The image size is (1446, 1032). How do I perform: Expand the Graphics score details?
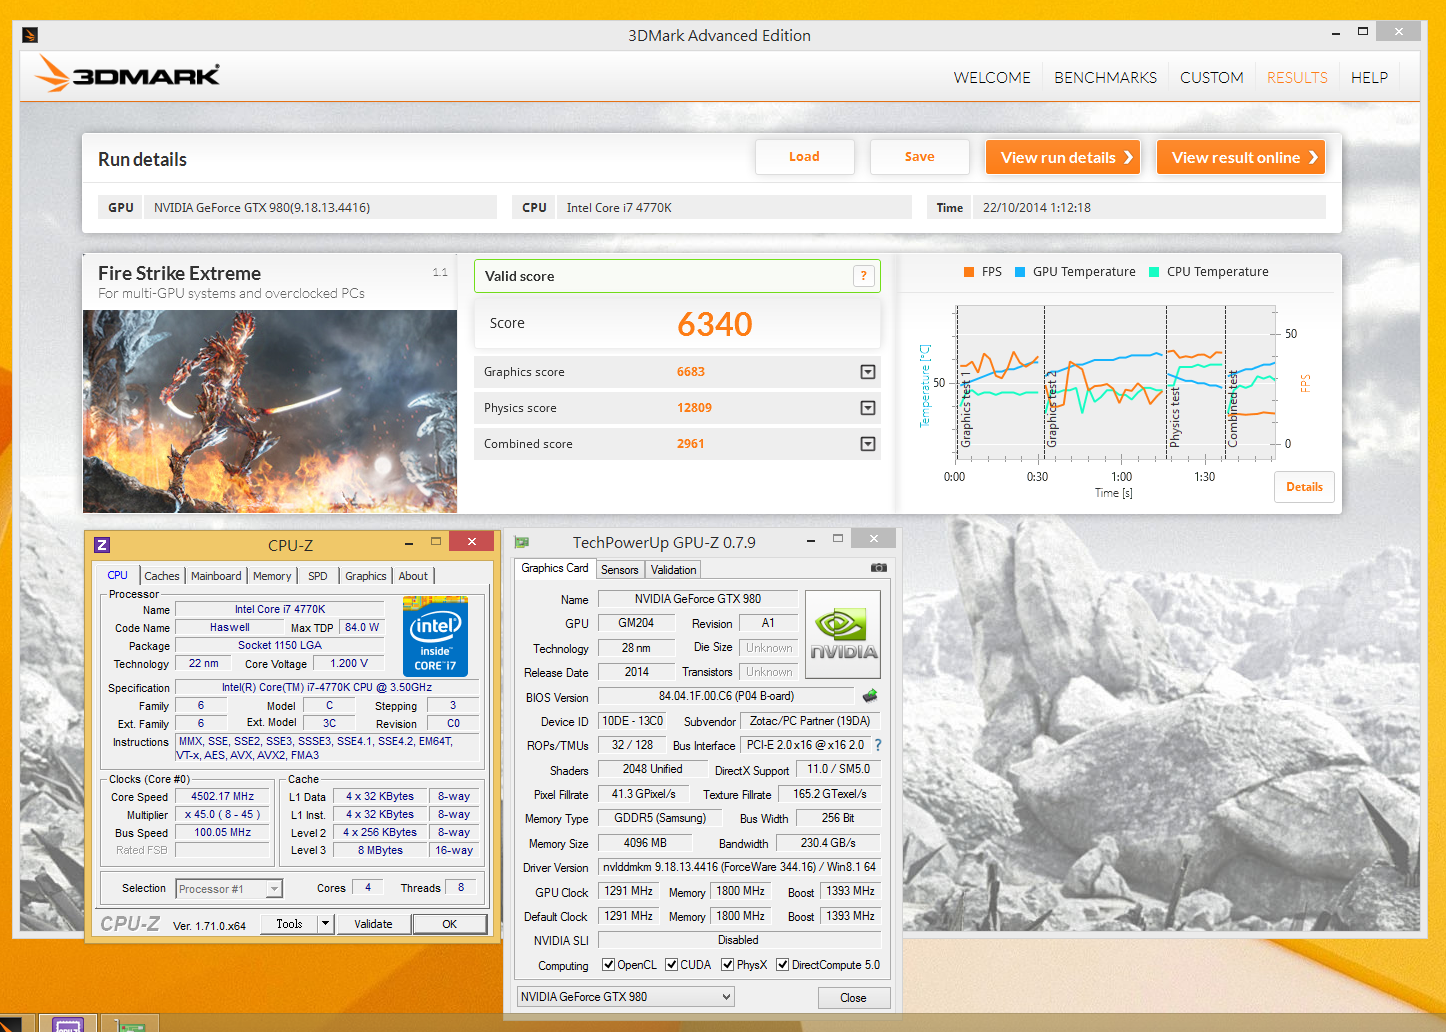[868, 372]
